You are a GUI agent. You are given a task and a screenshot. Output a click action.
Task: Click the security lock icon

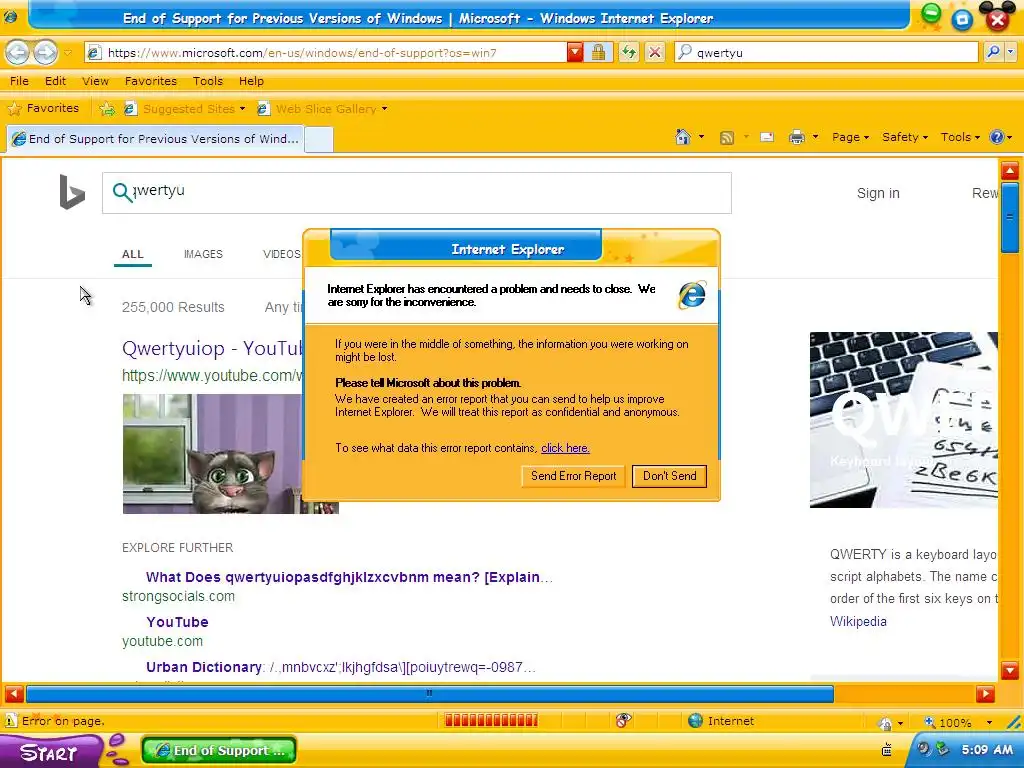coord(598,53)
